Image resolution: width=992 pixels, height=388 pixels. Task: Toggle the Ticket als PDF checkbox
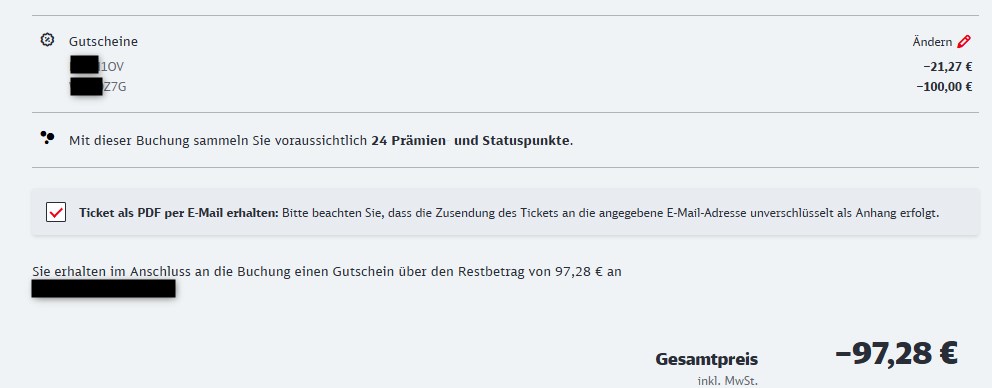pyautogui.click(x=56, y=212)
